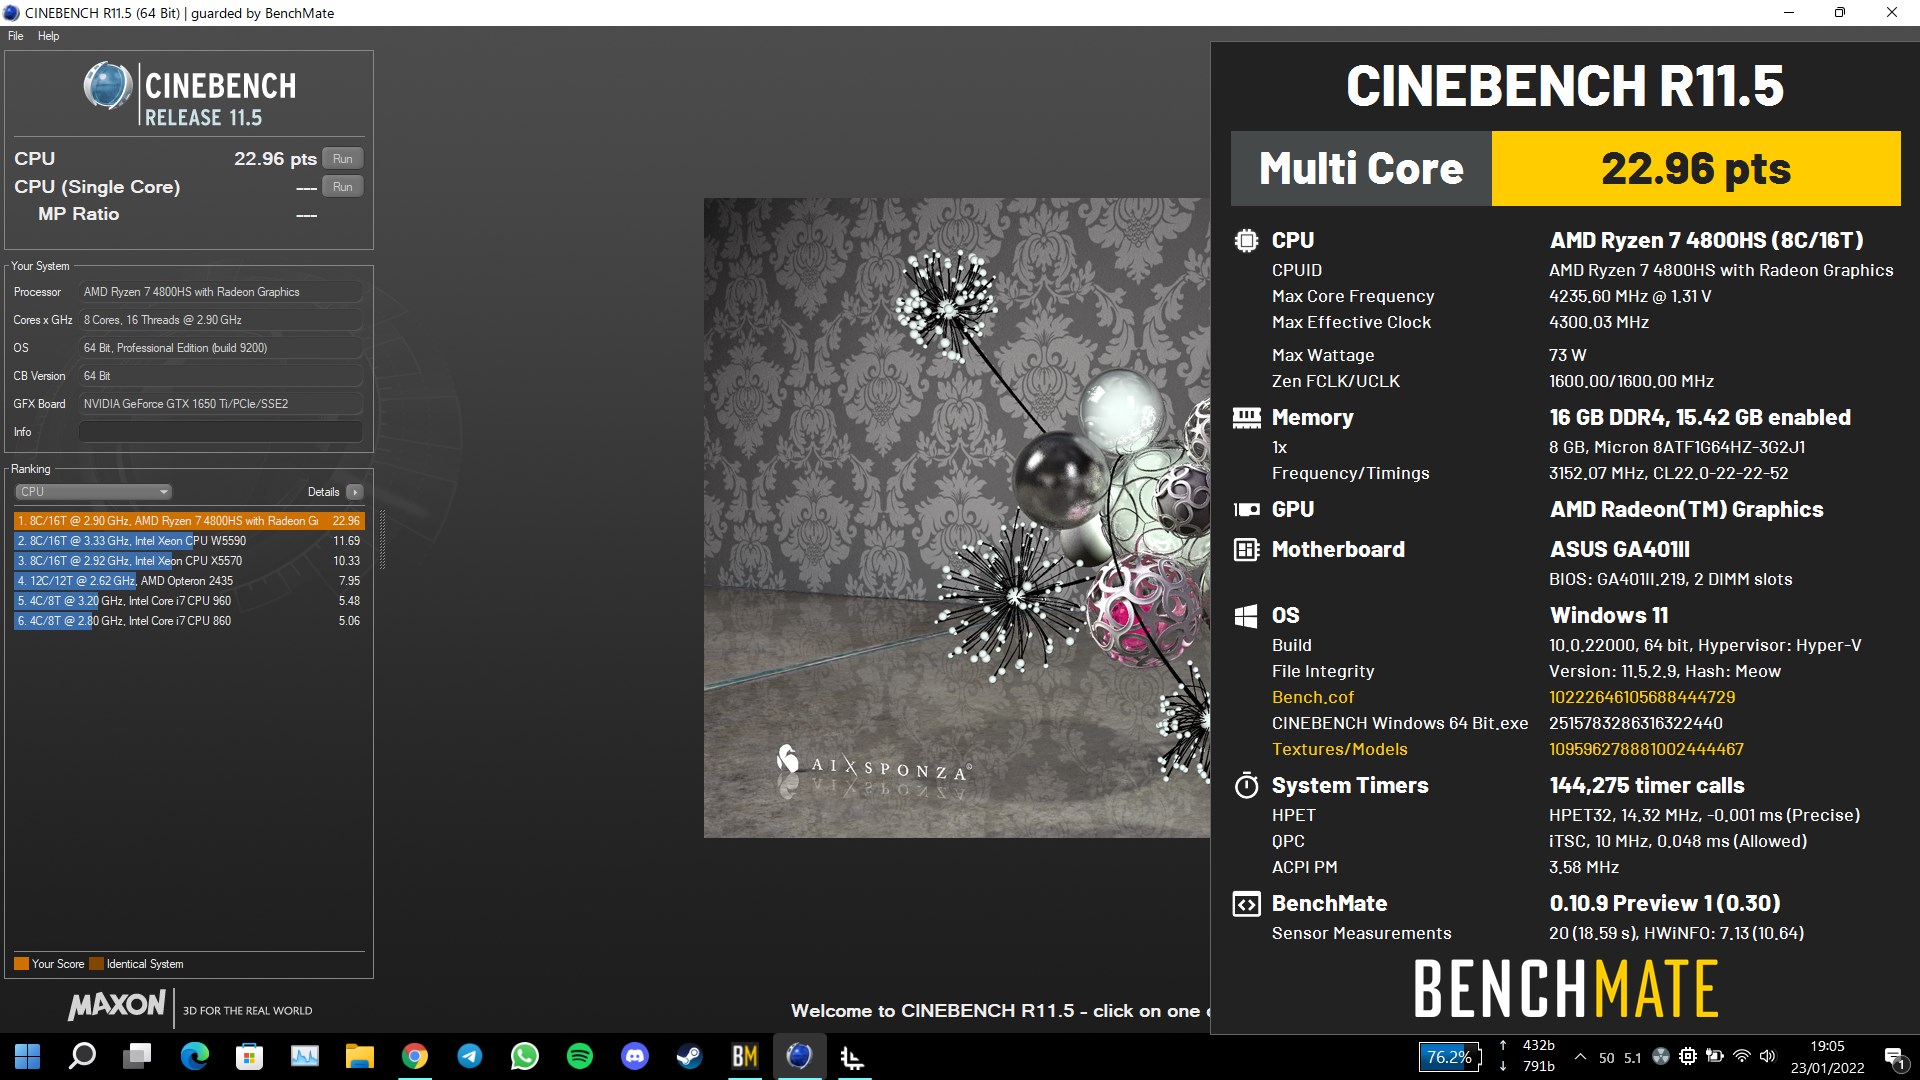Screen dimensions: 1920x1080
Task: Open WhatsApp from taskbar
Action: tap(524, 1056)
